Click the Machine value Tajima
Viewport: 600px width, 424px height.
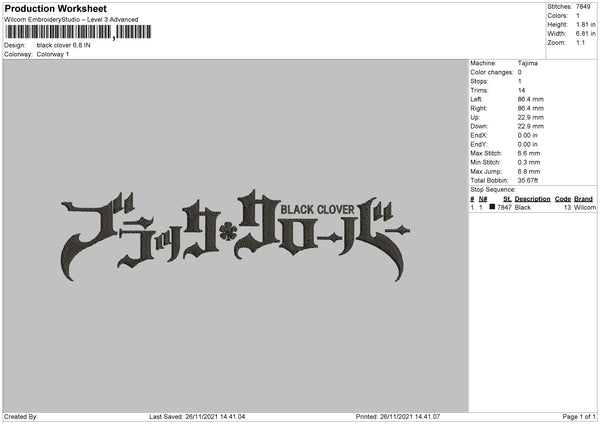[528, 63]
